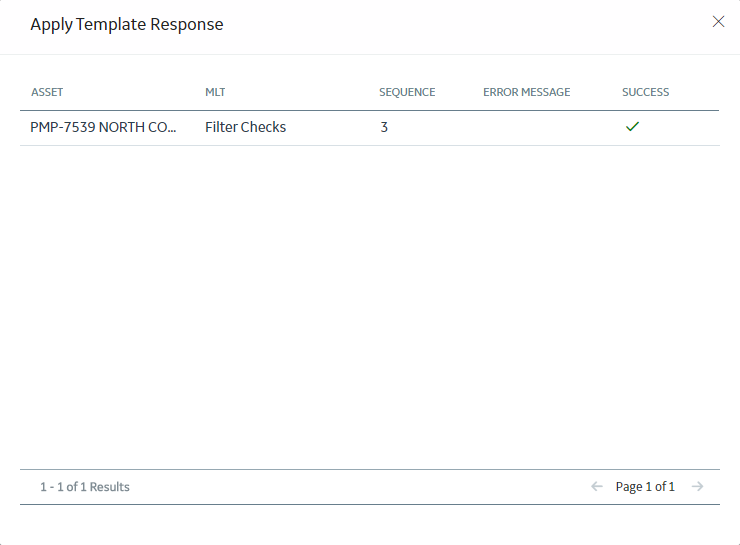
Task: Sort by the ERROR MESSAGE column header
Action: (527, 92)
